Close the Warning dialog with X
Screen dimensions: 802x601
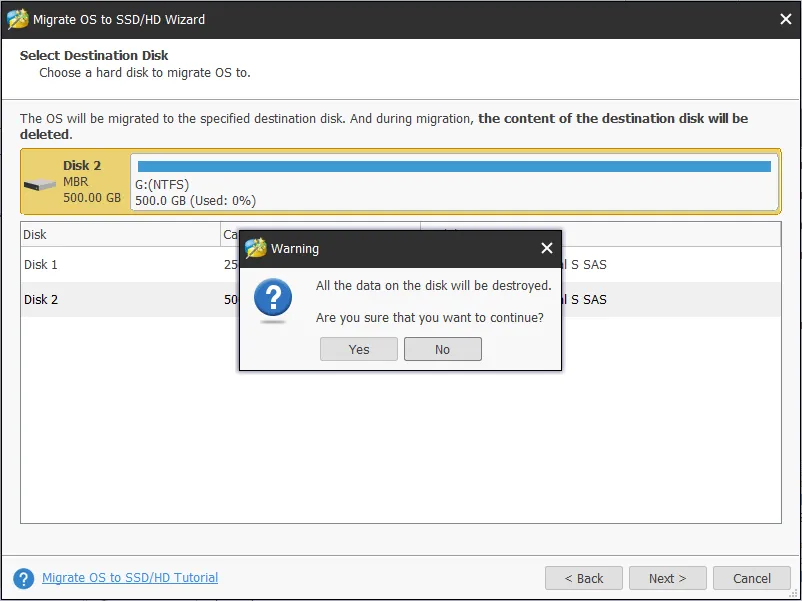coord(546,248)
